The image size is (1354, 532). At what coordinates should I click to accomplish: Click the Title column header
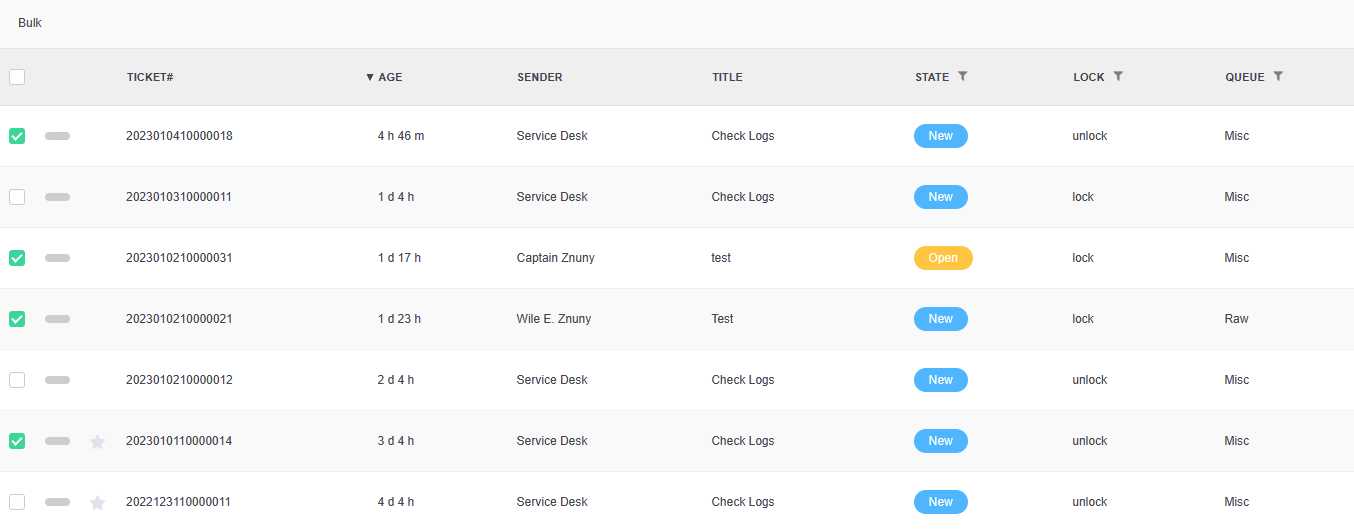coord(727,77)
